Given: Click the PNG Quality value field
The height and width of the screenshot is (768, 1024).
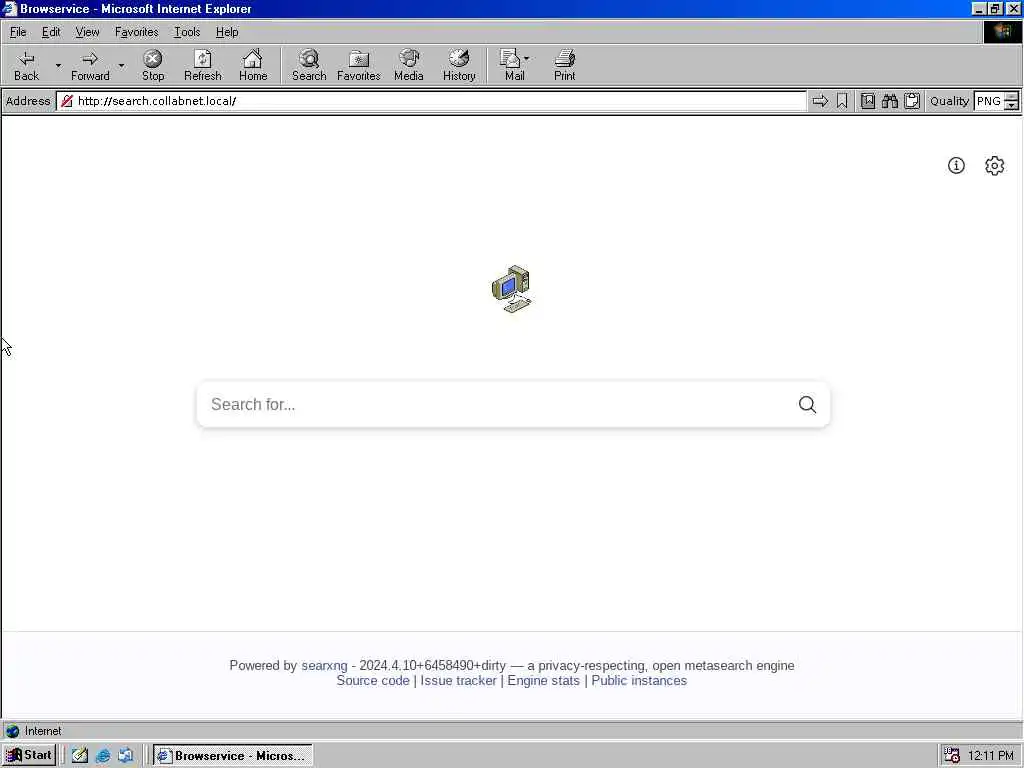Looking at the screenshot, I should pos(989,101).
